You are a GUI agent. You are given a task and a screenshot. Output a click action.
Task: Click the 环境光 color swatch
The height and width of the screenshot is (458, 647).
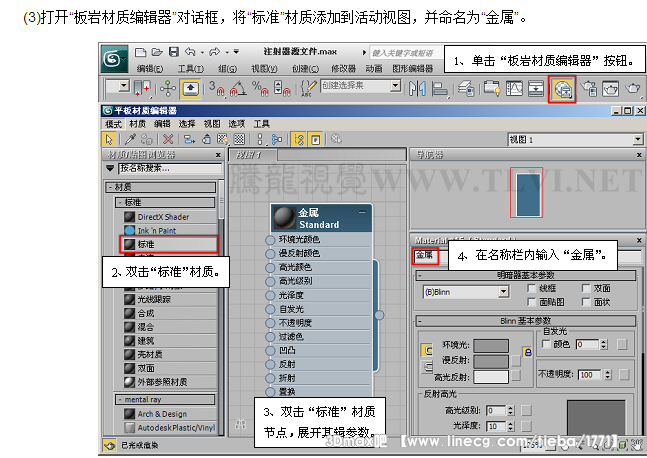click(x=491, y=346)
